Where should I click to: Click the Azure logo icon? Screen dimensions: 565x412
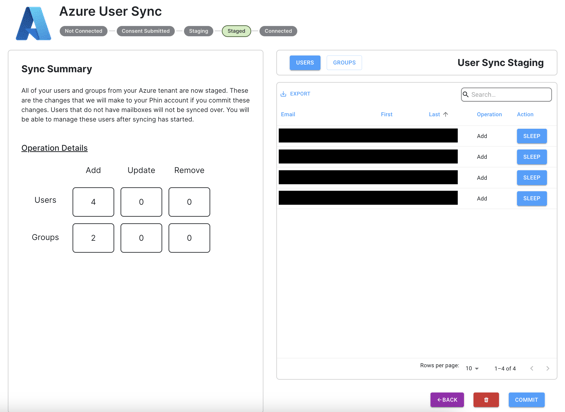point(33,23)
